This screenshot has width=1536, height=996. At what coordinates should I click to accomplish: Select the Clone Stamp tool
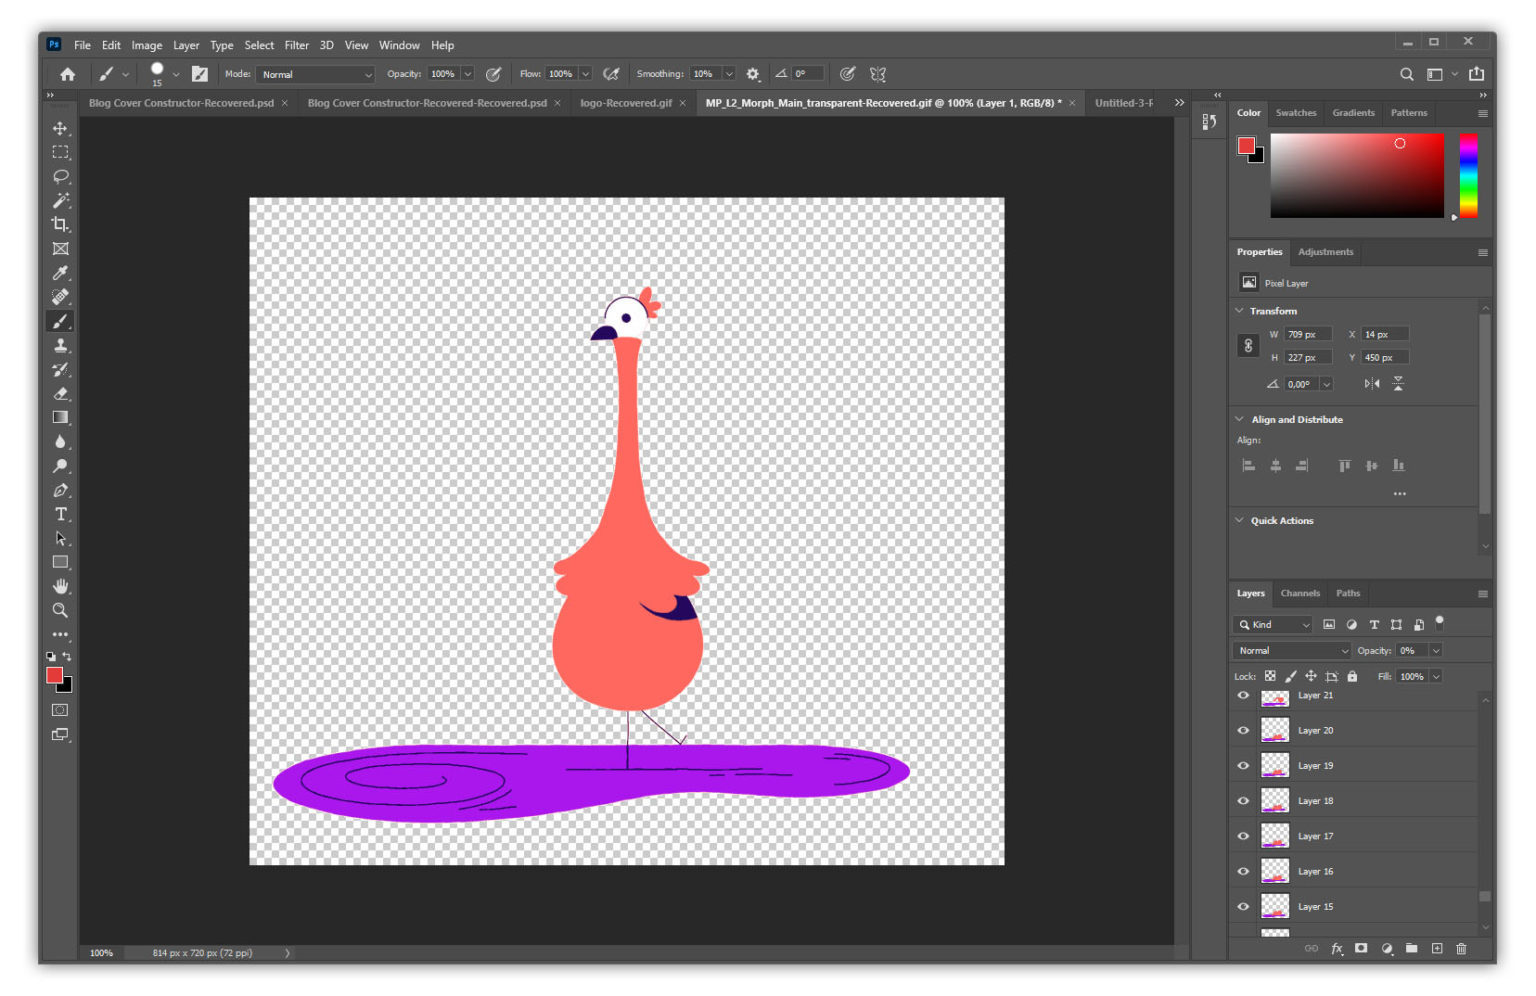coord(60,345)
